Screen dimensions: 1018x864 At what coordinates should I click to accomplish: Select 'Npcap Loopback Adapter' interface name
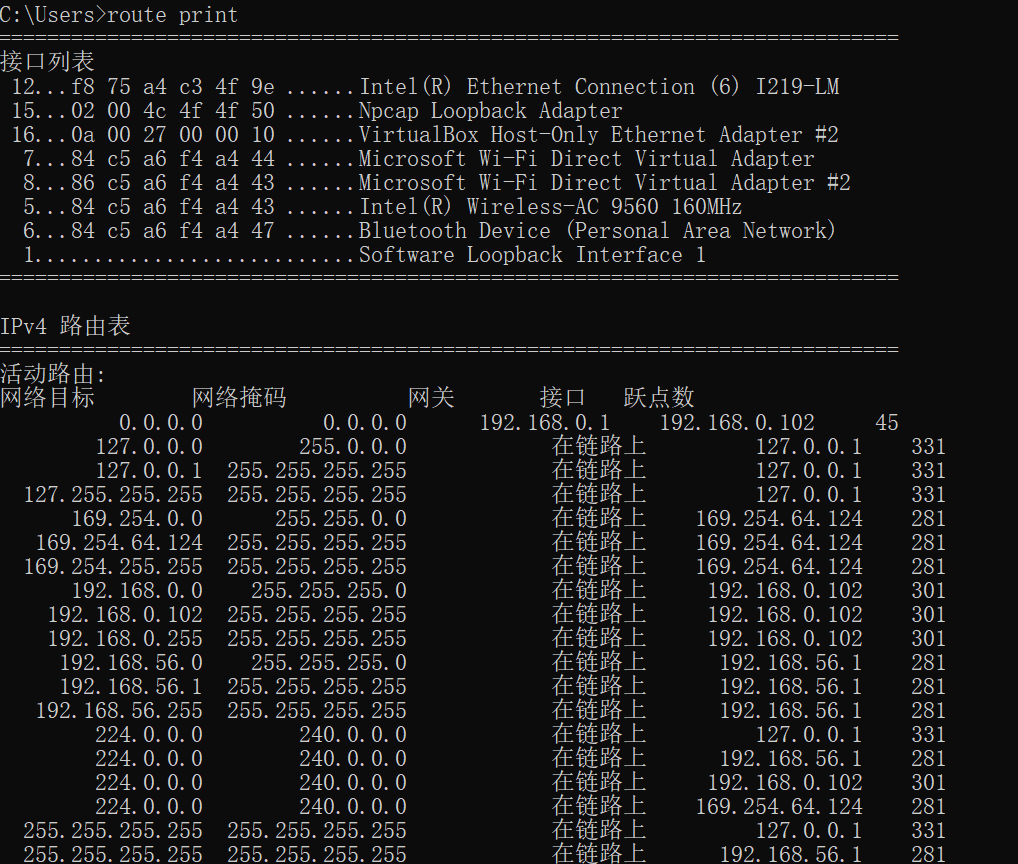[x=491, y=110]
